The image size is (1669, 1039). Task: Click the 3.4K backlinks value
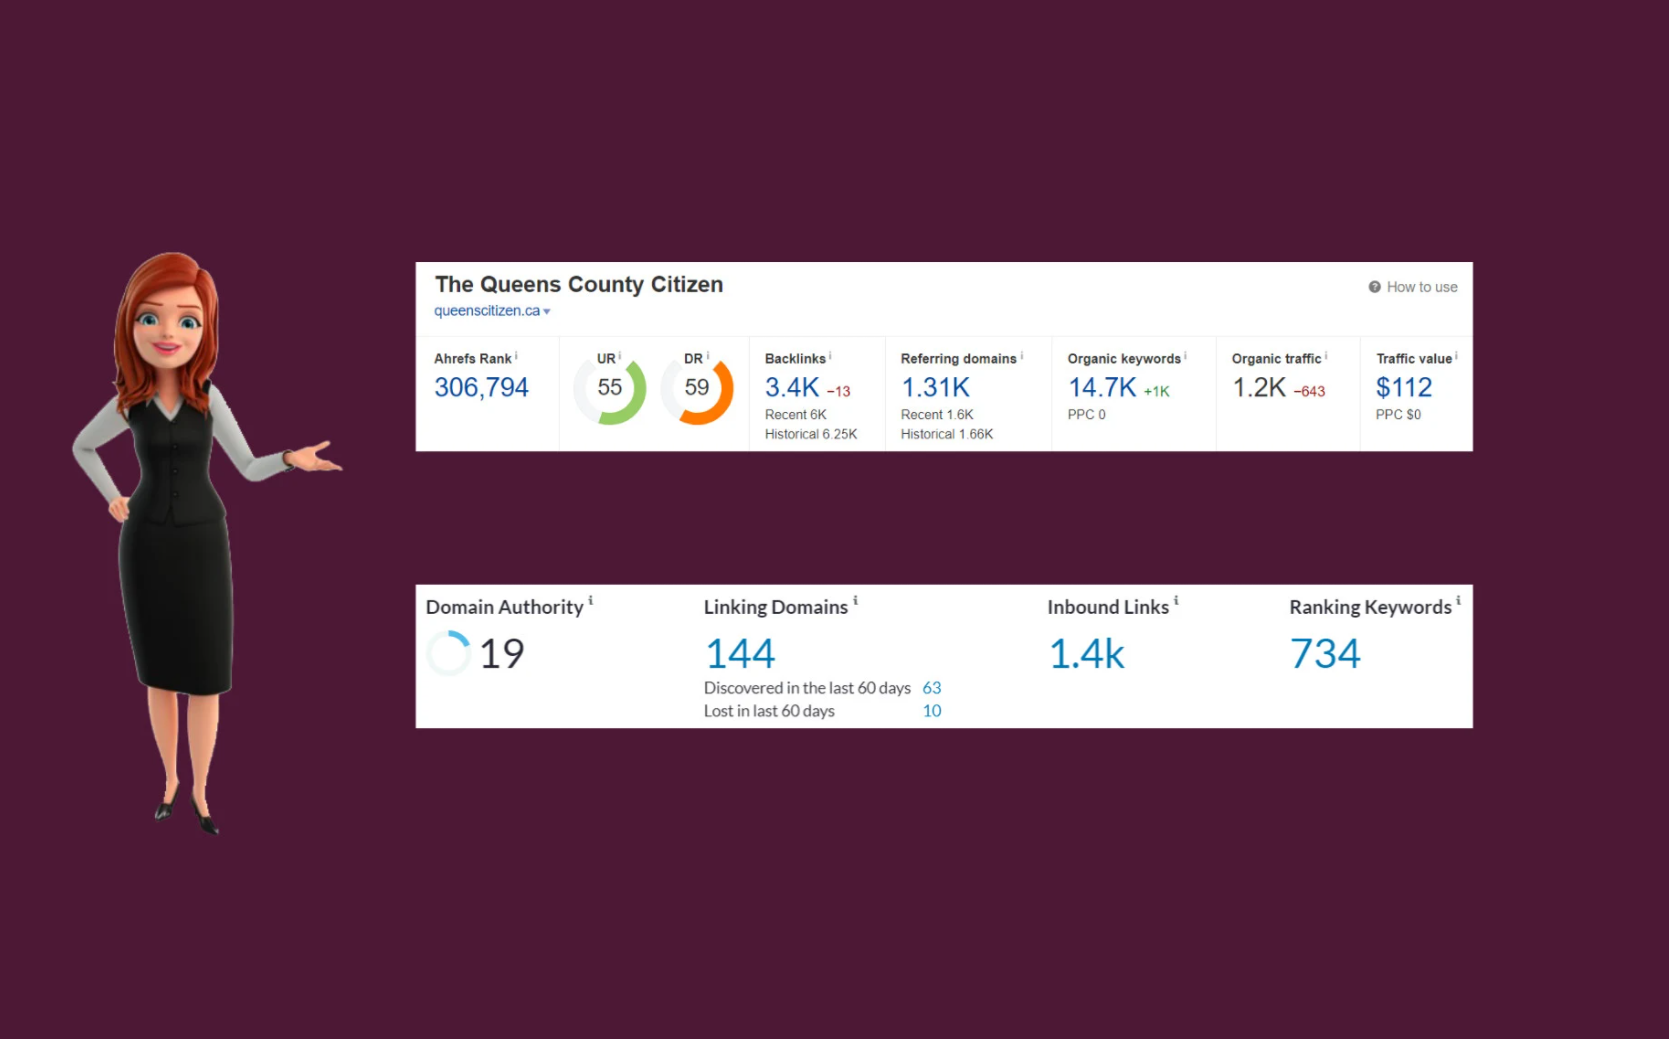(x=792, y=387)
